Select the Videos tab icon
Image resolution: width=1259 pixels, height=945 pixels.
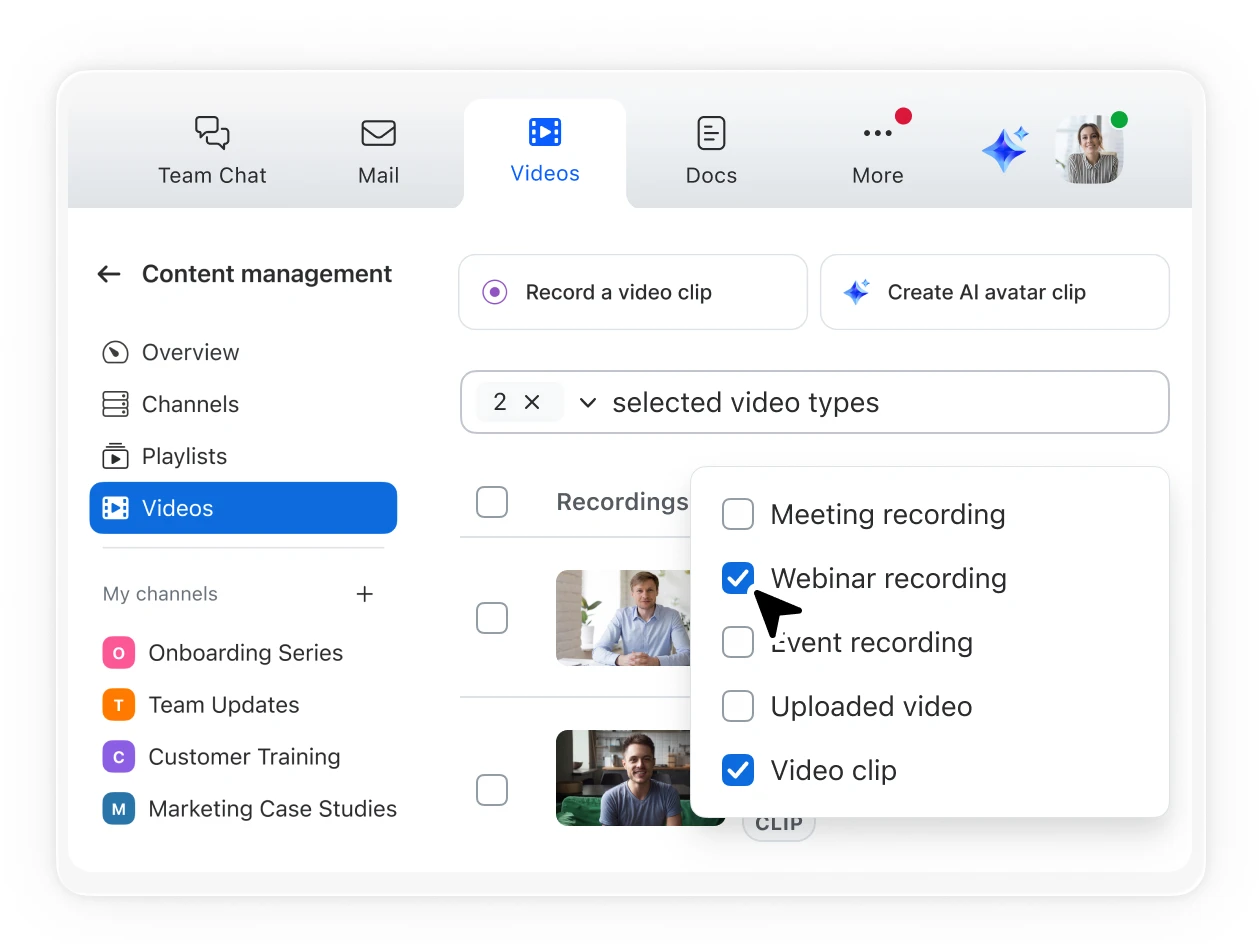[x=544, y=130]
